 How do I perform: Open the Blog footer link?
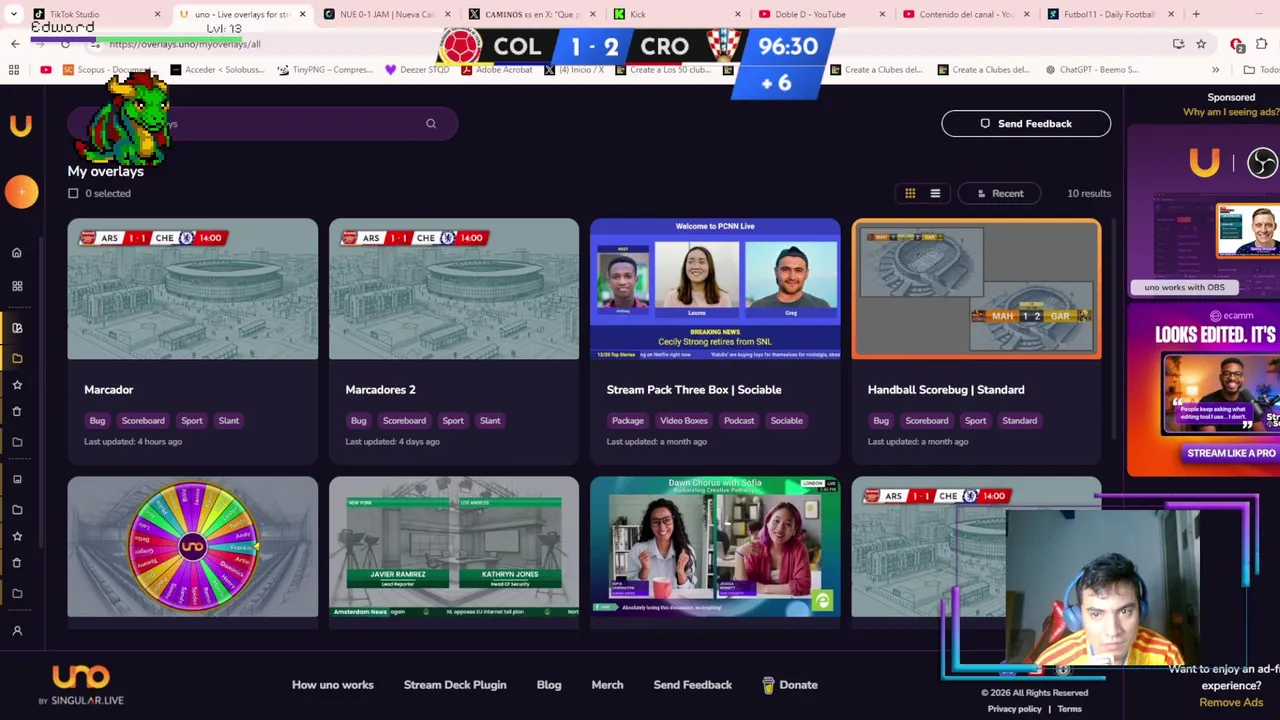549,685
